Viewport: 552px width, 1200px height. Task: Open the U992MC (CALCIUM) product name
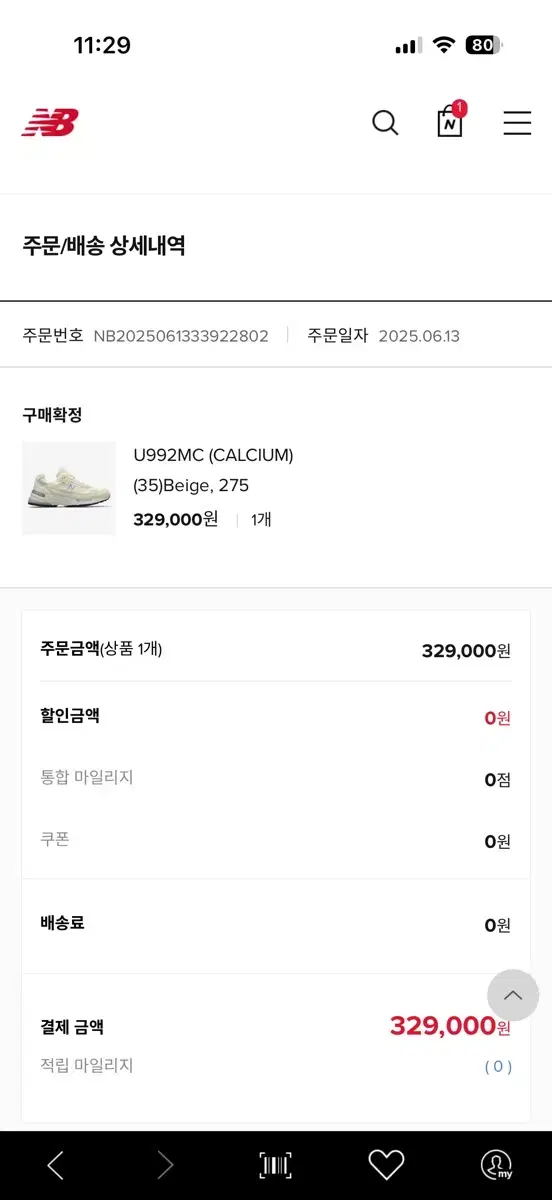(213, 455)
